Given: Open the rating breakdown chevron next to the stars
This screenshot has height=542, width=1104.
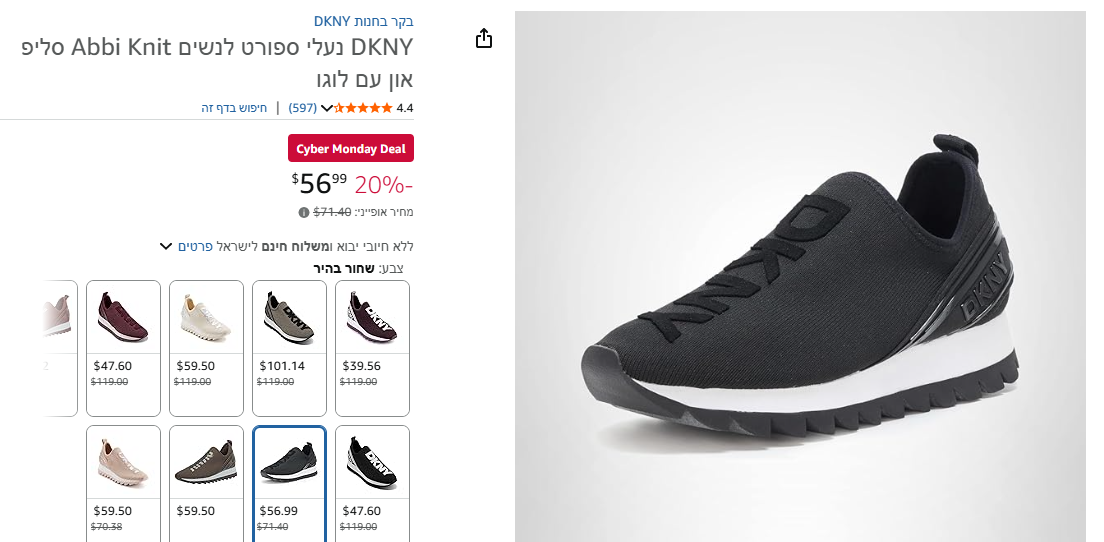Looking at the screenshot, I should (326, 108).
